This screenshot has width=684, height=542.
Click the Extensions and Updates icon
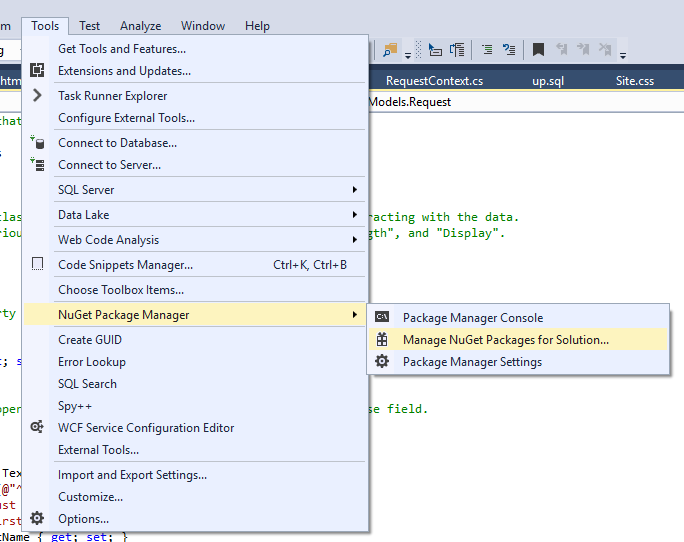(x=37, y=70)
